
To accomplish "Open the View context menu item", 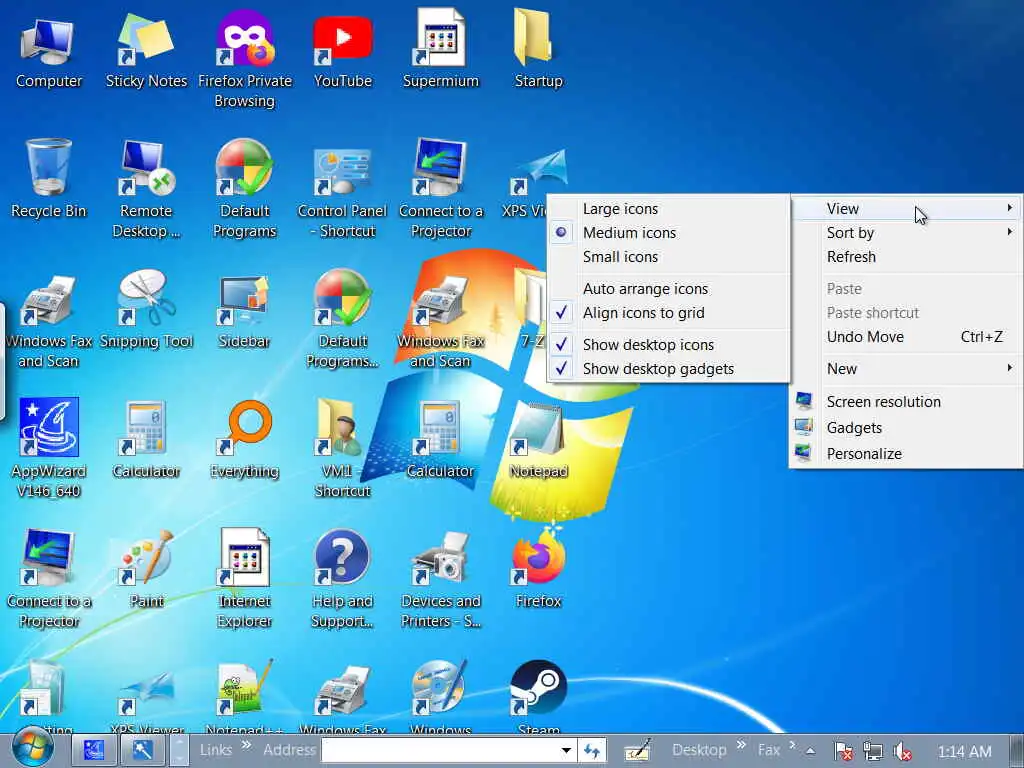I will click(x=906, y=209).
